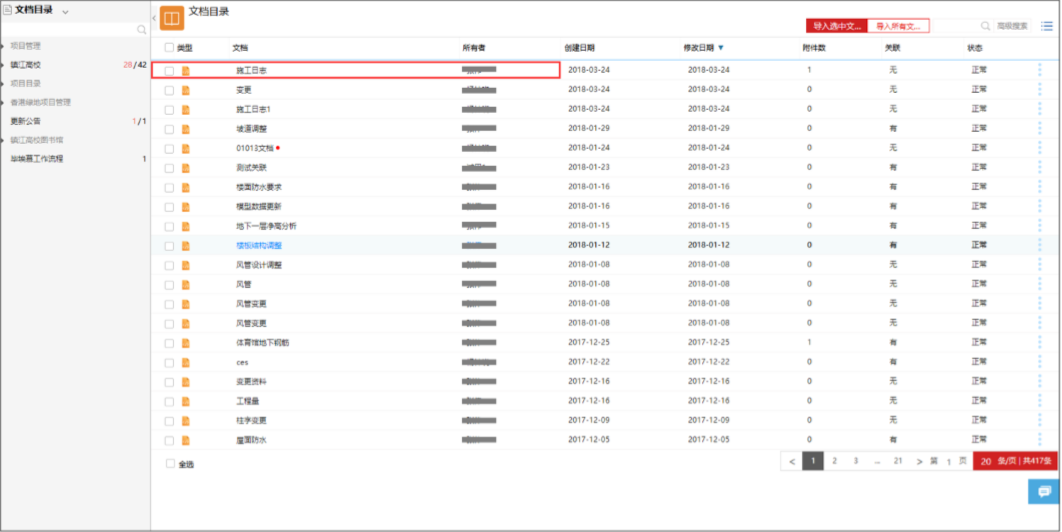Tick the checkbox for the 01013文档 row

point(169,148)
